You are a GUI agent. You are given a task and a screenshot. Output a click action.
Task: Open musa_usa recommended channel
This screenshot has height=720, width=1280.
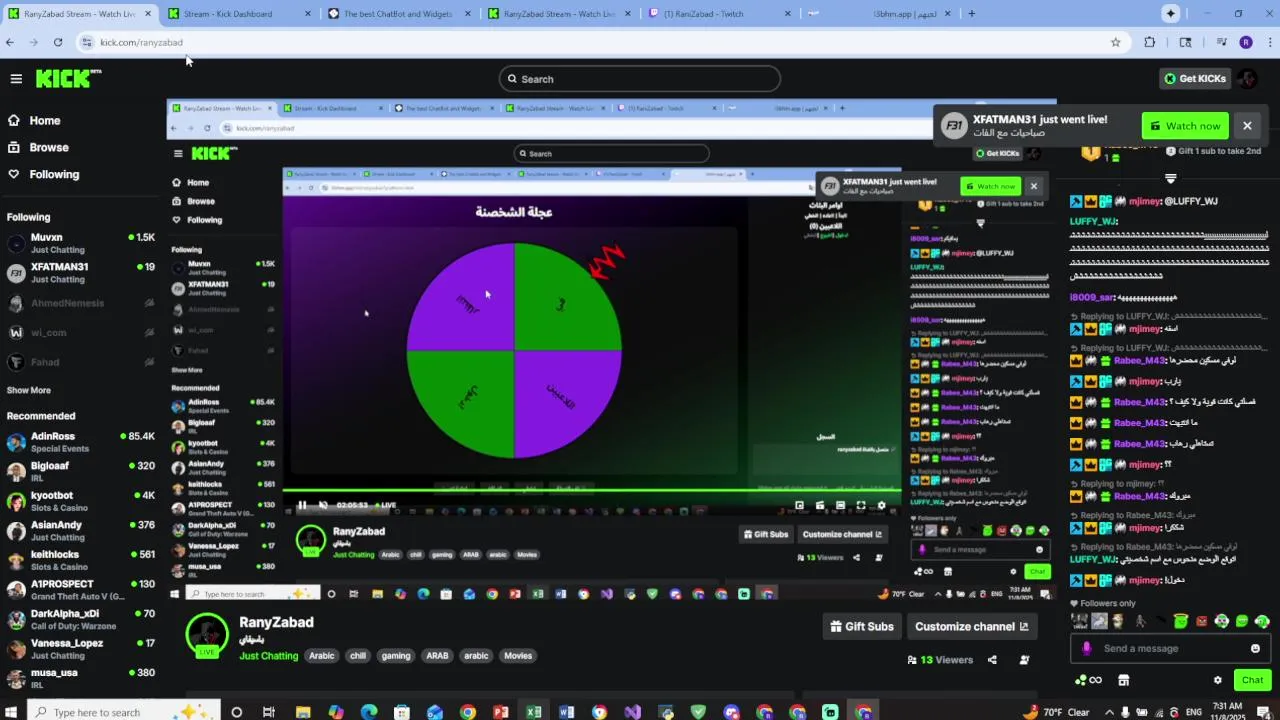[80, 678]
